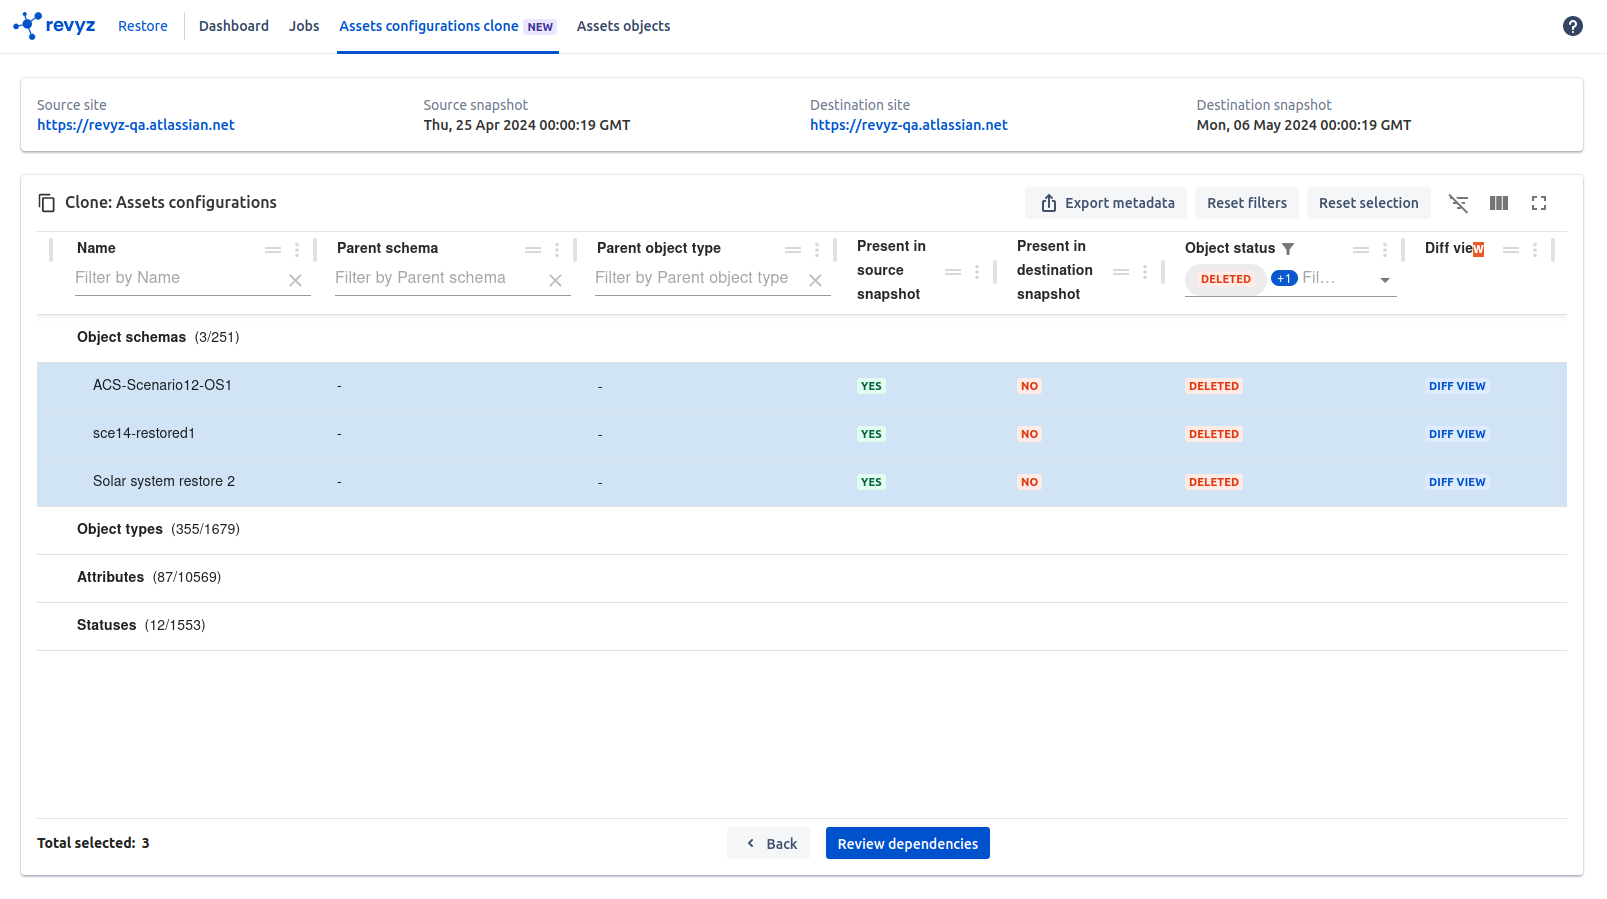Open Parent object type column actions menu

(x=817, y=250)
